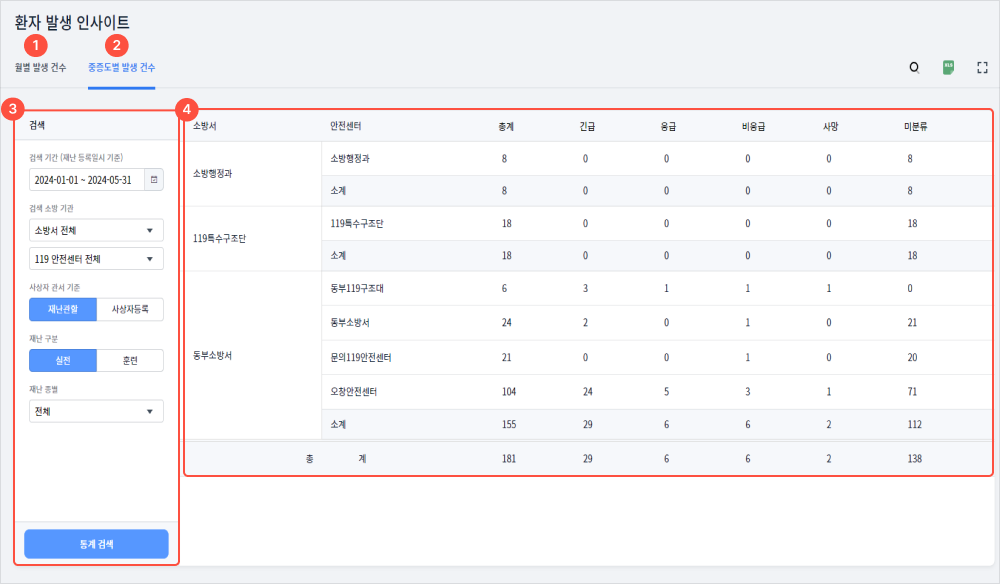This screenshot has height=584, width=1000.
Task: Select 중증도별 발생 건수 tab
Action: click(121, 68)
